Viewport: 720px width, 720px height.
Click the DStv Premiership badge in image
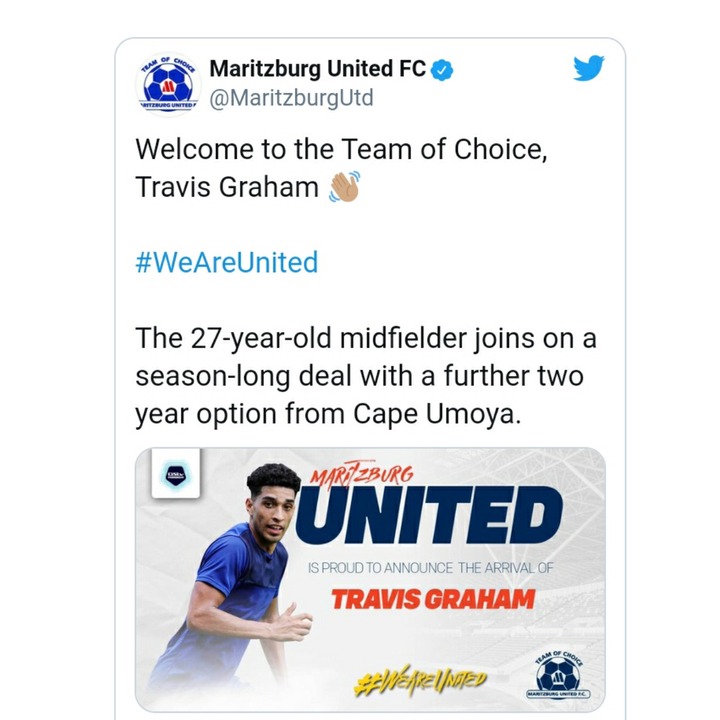click(175, 474)
